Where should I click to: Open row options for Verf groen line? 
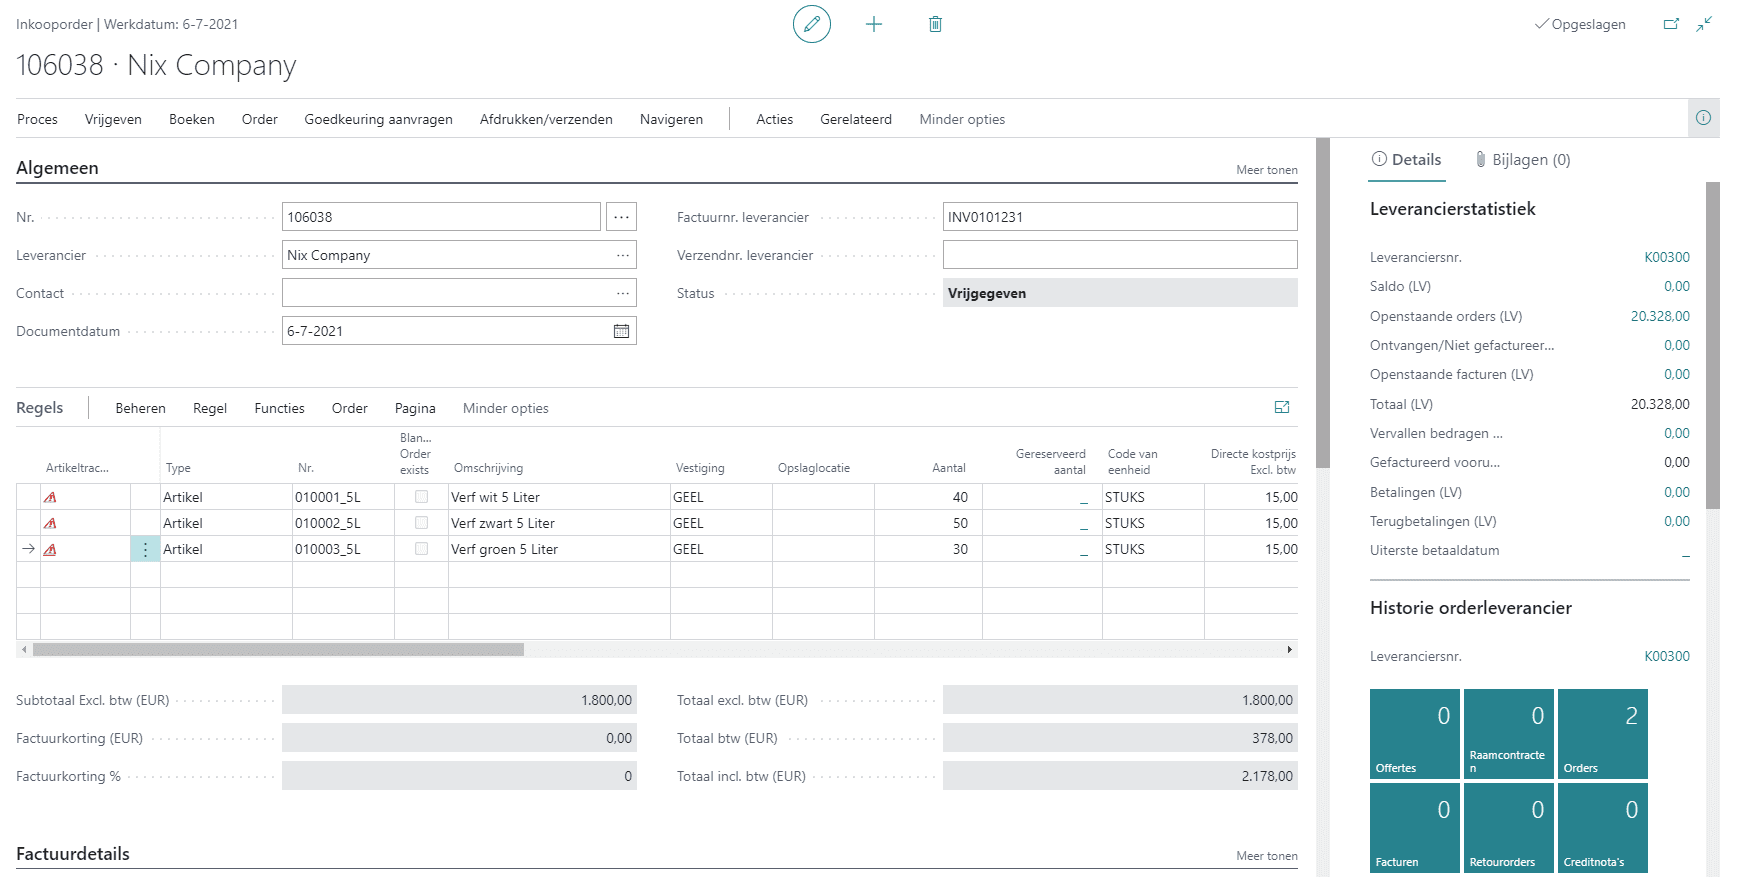point(145,549)
